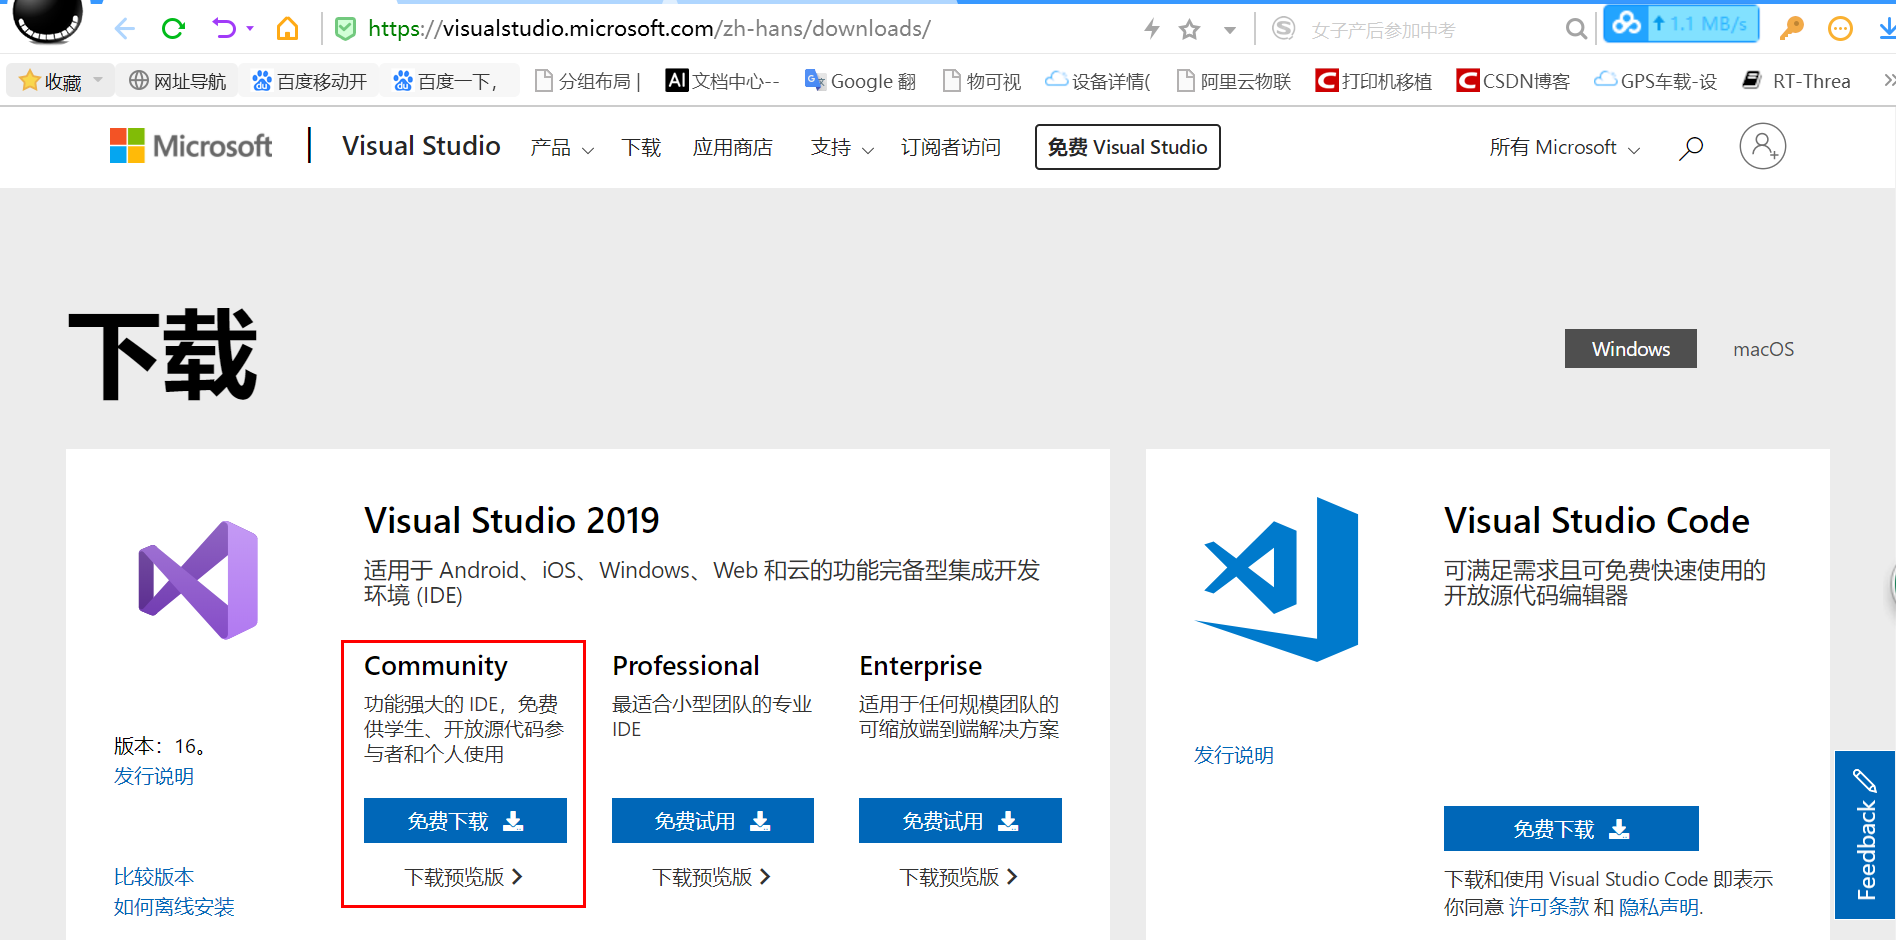Open the orange chat bubble extension icon

pyautogui.click(x=1840, y=29)
